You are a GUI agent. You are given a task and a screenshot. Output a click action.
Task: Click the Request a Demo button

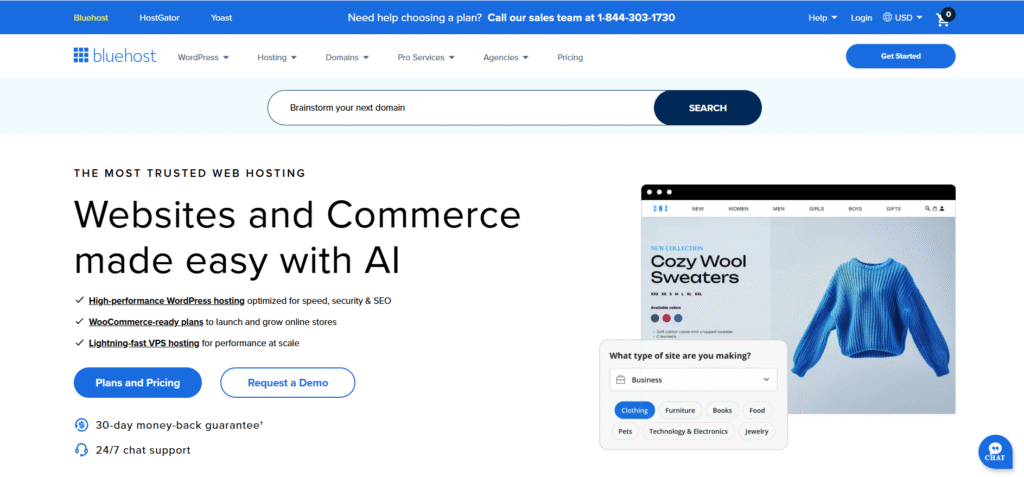287,382
